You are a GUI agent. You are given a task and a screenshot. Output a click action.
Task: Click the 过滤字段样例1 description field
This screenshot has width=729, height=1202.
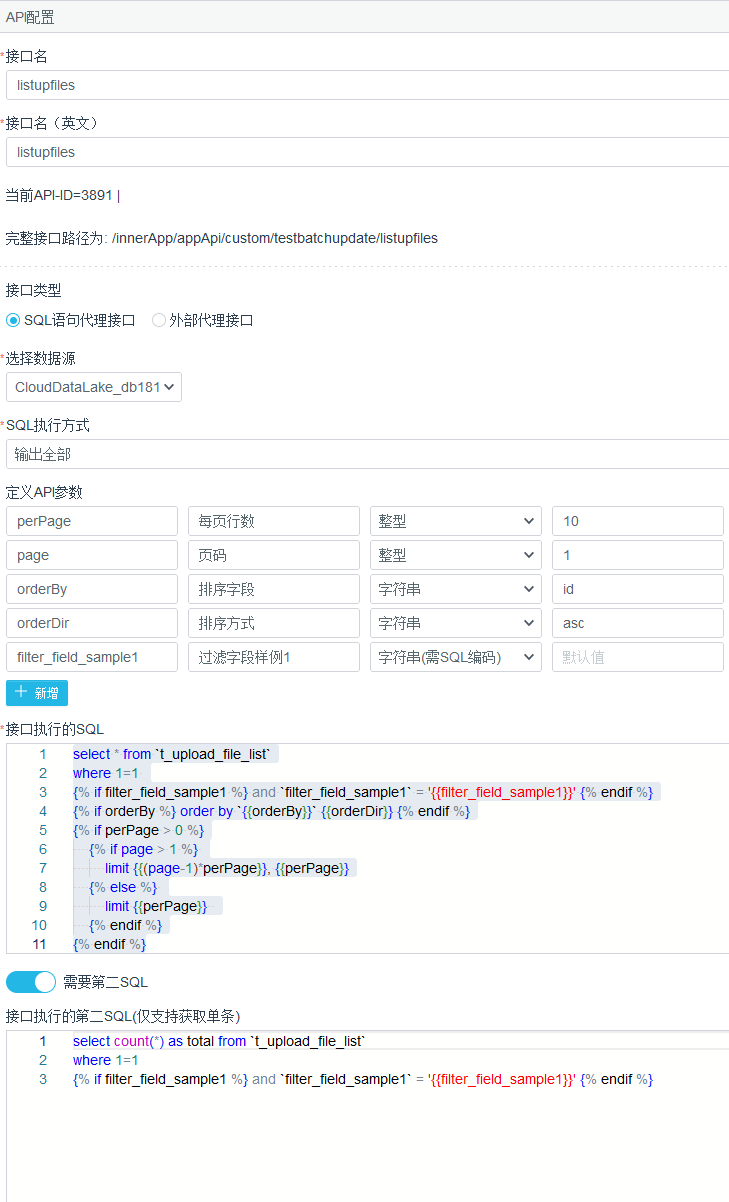[273, 657]
